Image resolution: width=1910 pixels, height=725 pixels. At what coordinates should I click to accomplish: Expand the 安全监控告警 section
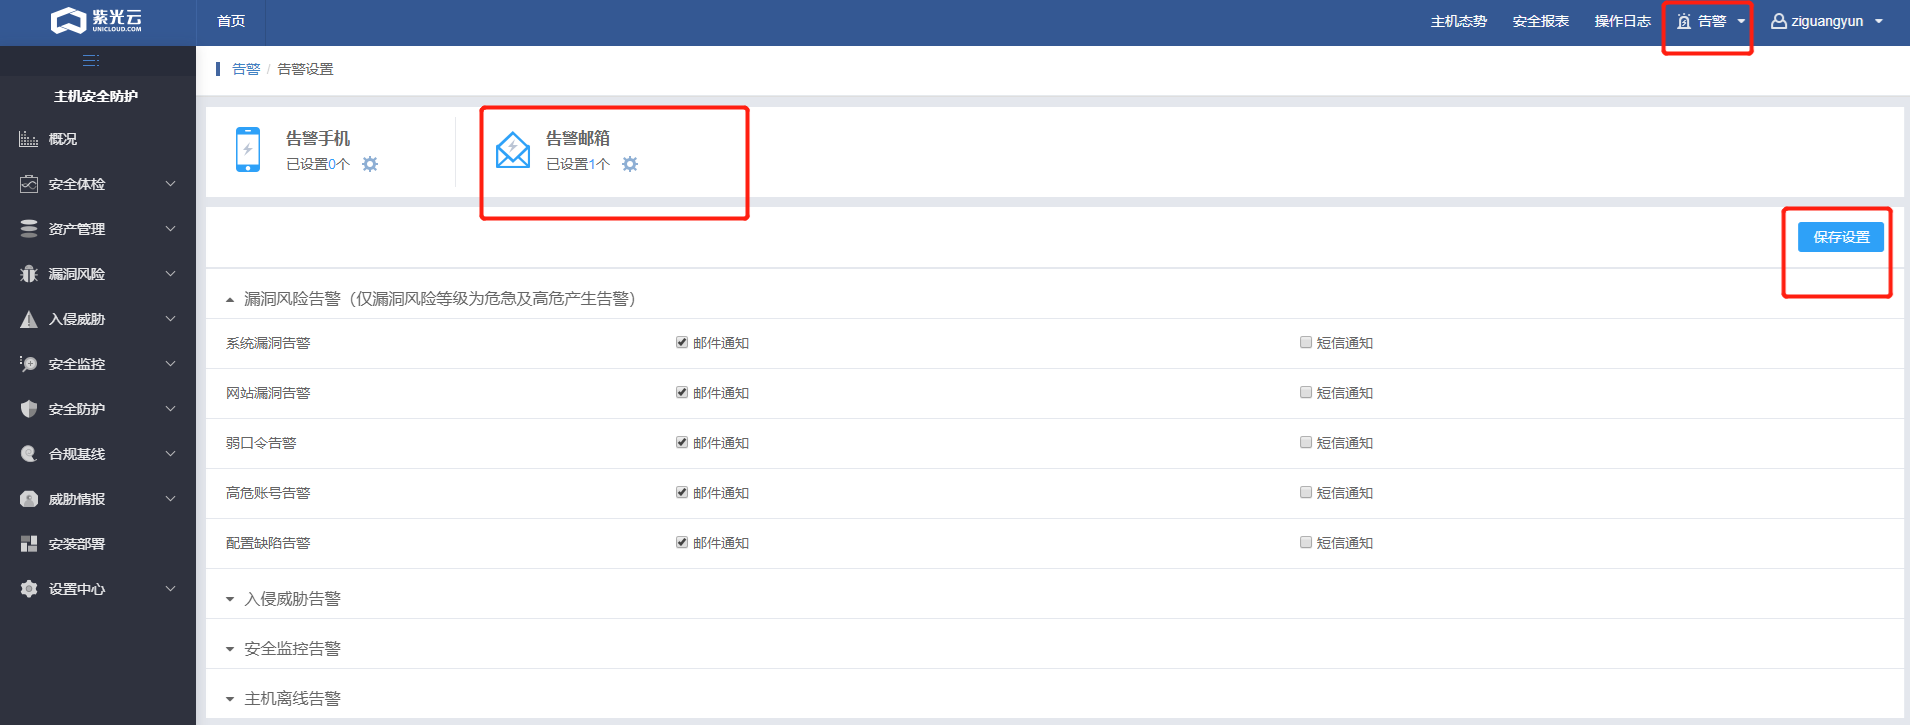230,649
